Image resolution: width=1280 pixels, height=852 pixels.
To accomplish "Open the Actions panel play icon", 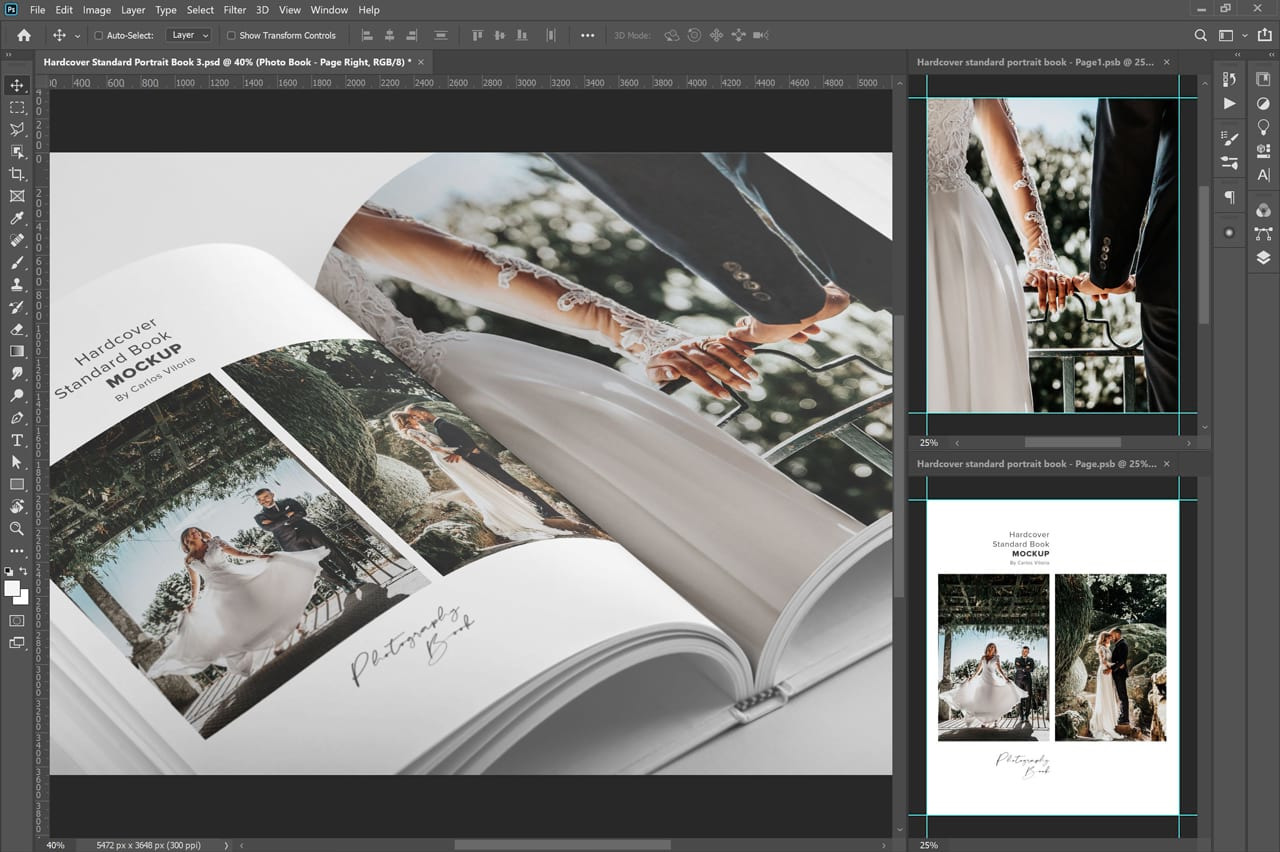I will point(1229,104).
